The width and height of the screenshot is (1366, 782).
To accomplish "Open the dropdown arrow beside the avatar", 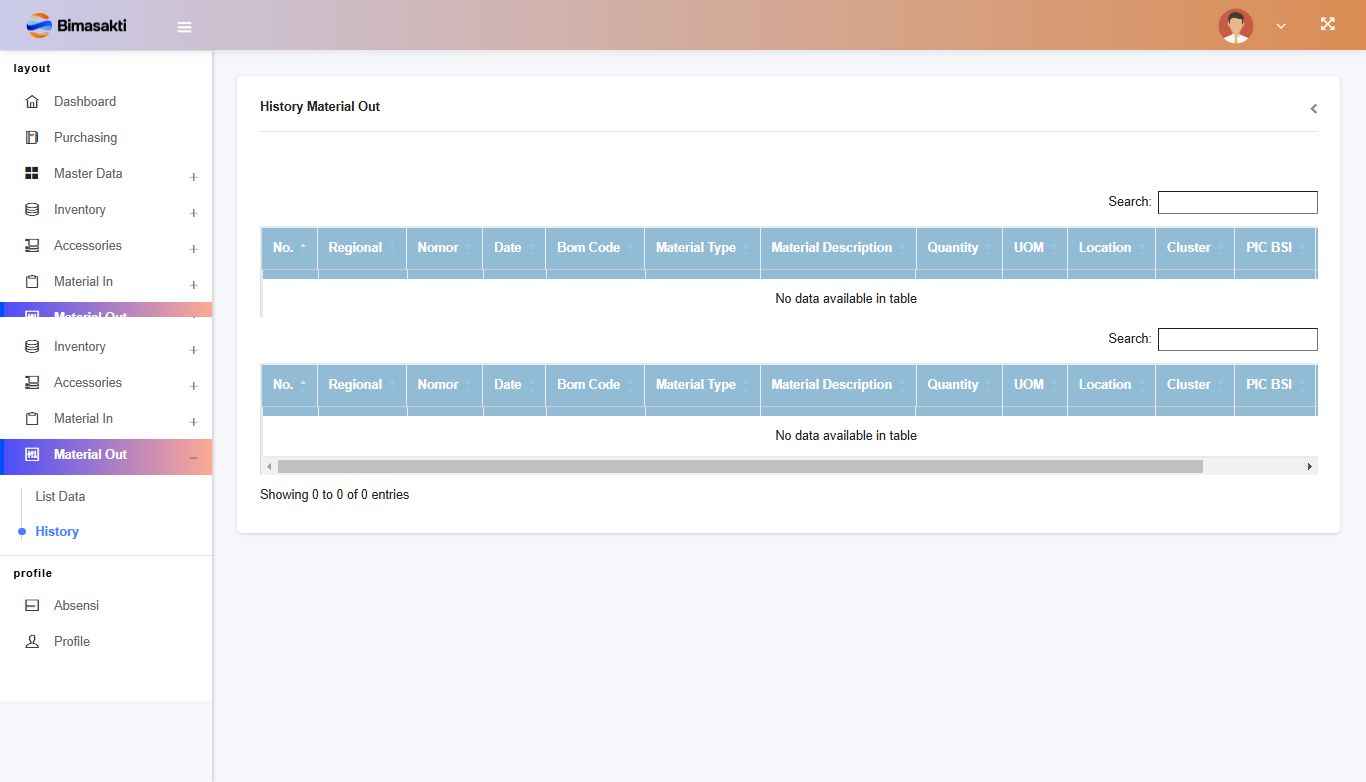I will pyautogui.click(x=1280, y=26).
